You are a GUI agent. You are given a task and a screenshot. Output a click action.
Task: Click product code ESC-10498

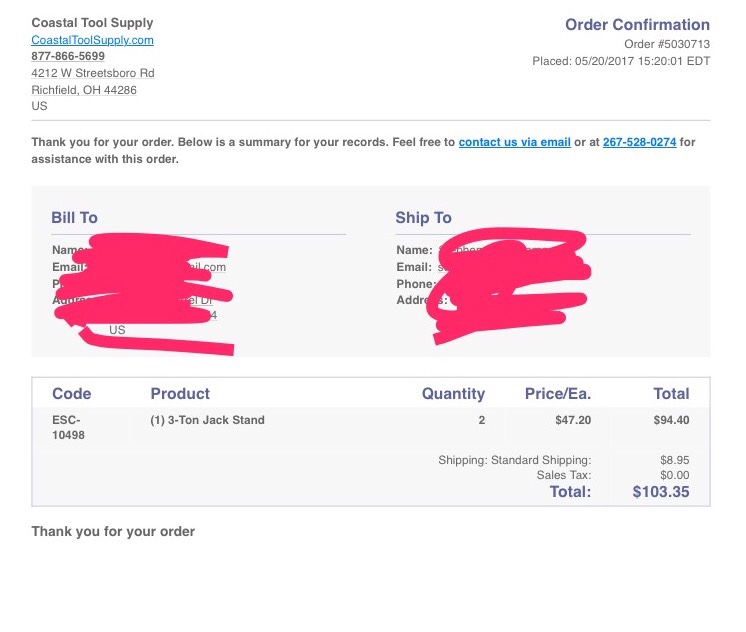[x=68, y=427]
